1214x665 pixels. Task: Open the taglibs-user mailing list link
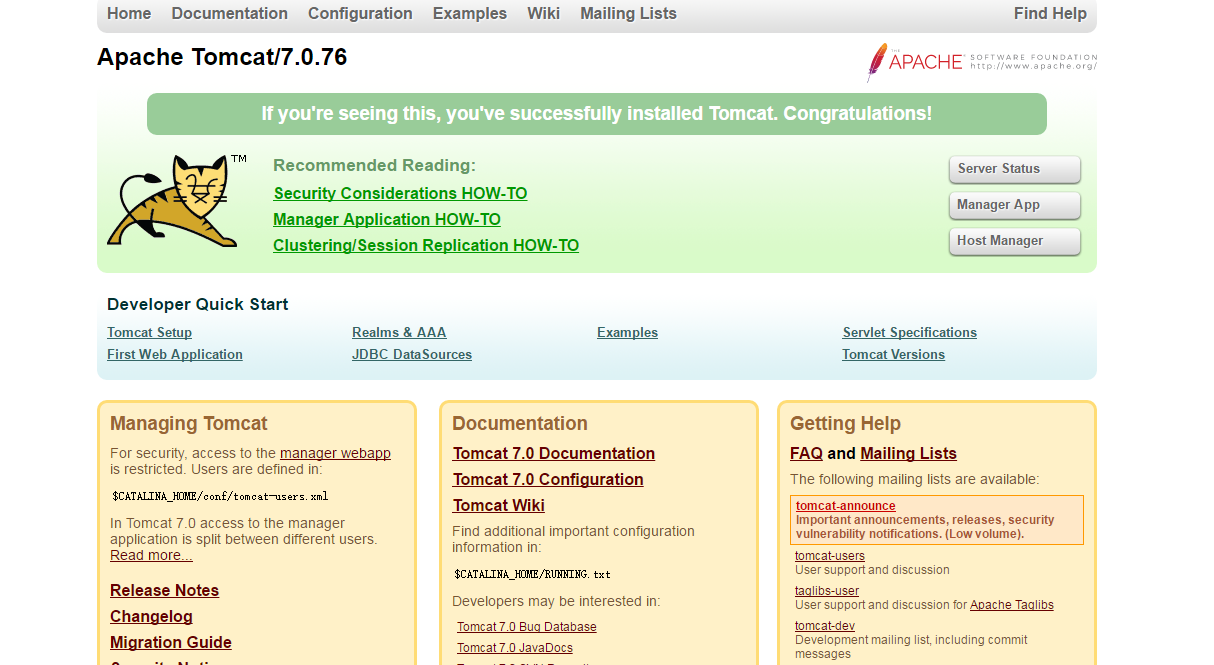pos(827,591)
